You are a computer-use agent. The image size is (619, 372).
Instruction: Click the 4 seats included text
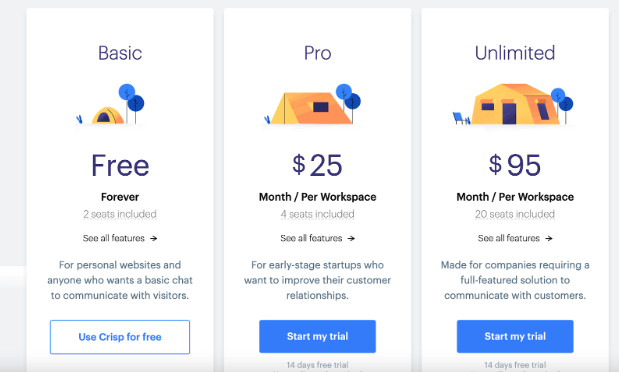(317, 214)
